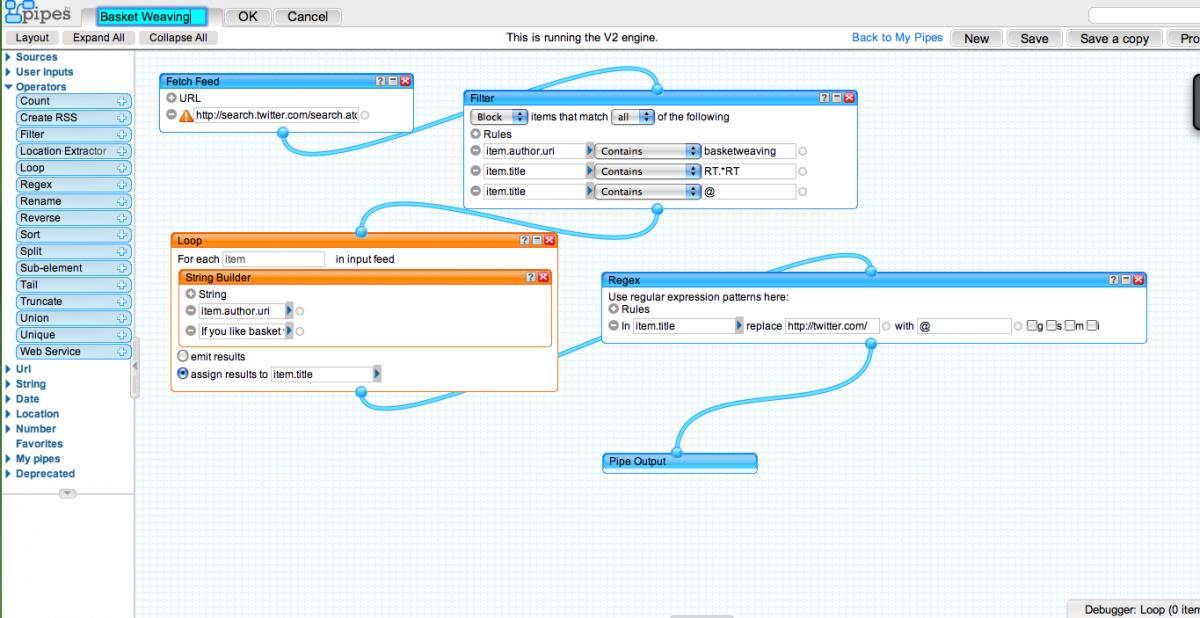Add the Truncate operator via its plus icon

tap(122, 302)
